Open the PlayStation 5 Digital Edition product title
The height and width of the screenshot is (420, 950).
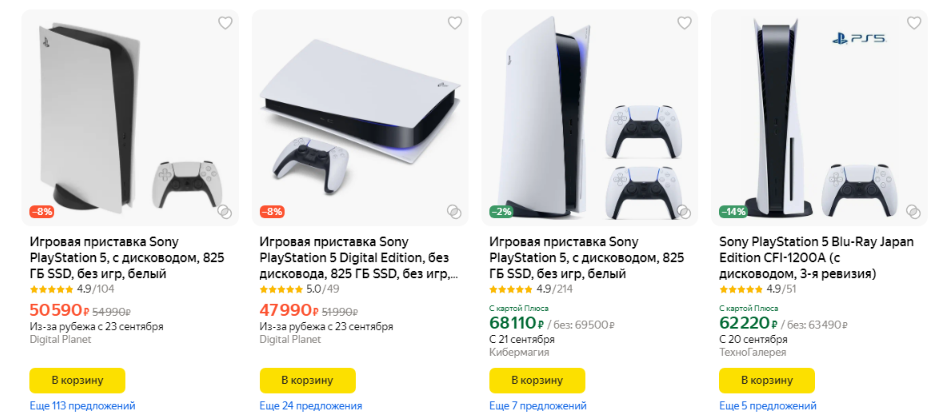(358, 257)
